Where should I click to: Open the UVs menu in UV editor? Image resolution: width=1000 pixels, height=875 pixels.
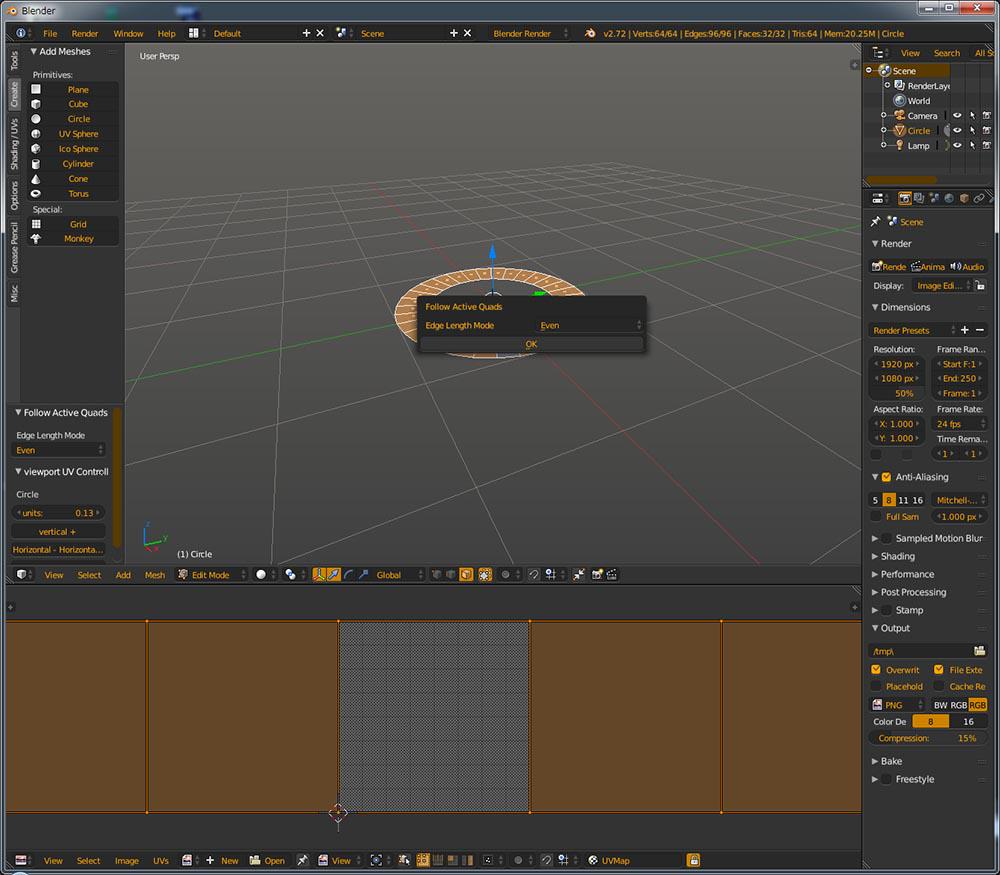tap(161, 860)
